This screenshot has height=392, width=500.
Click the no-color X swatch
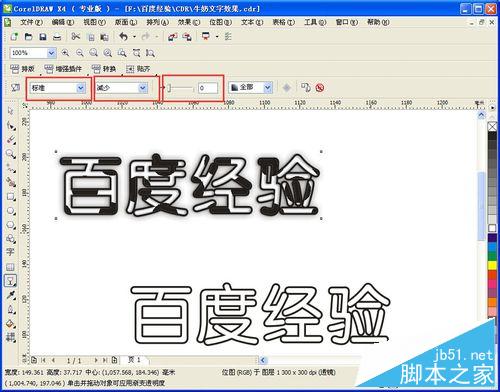coord(492,127)
